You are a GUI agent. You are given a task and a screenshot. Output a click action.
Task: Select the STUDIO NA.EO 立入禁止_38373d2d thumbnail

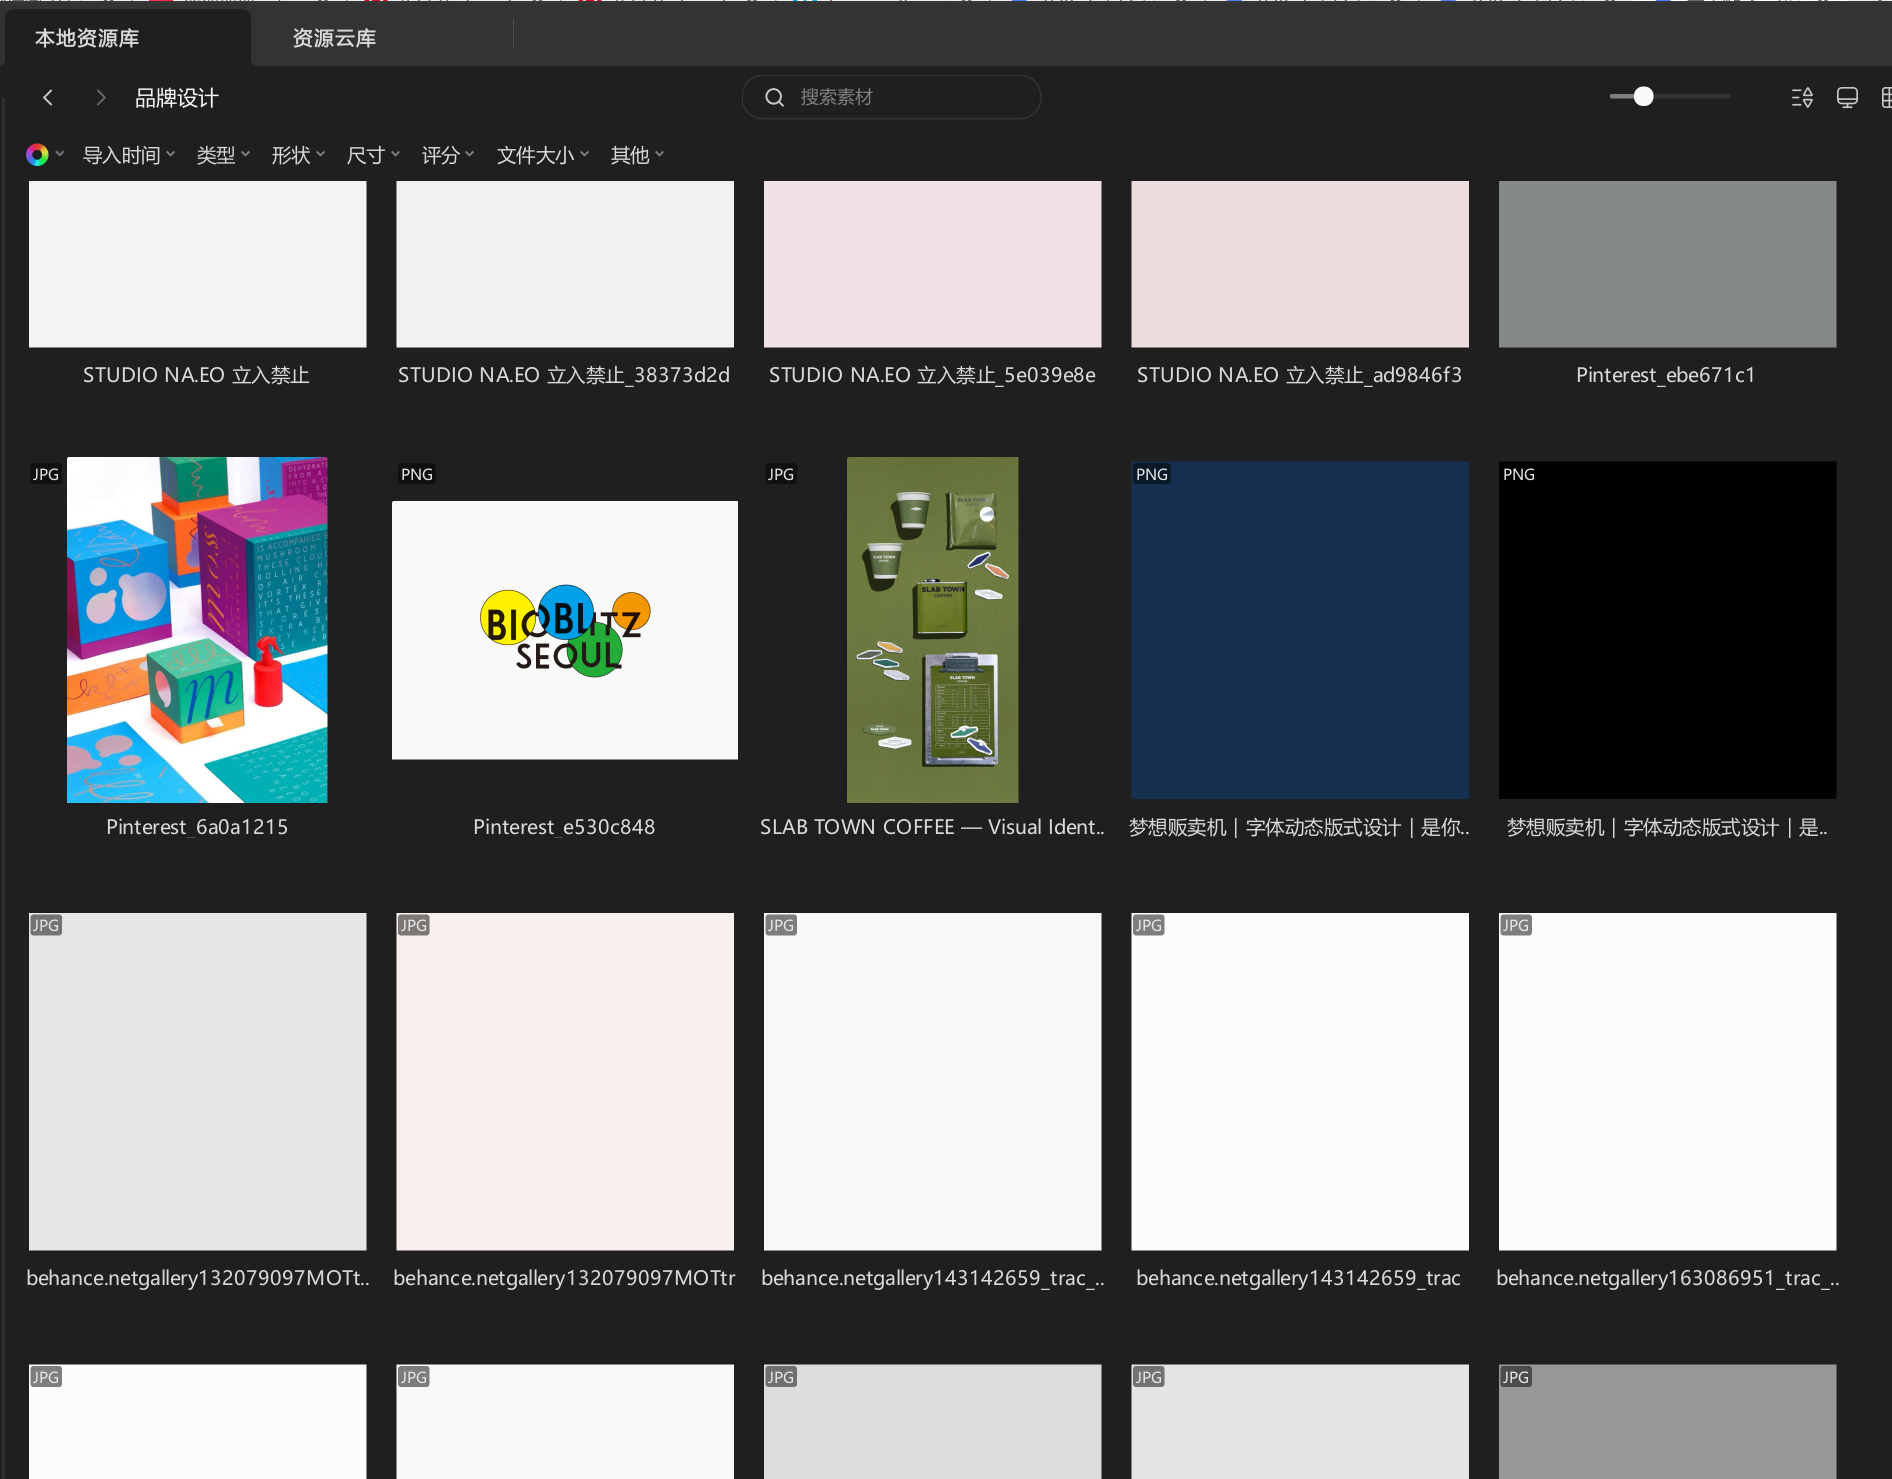pos(565,264)
